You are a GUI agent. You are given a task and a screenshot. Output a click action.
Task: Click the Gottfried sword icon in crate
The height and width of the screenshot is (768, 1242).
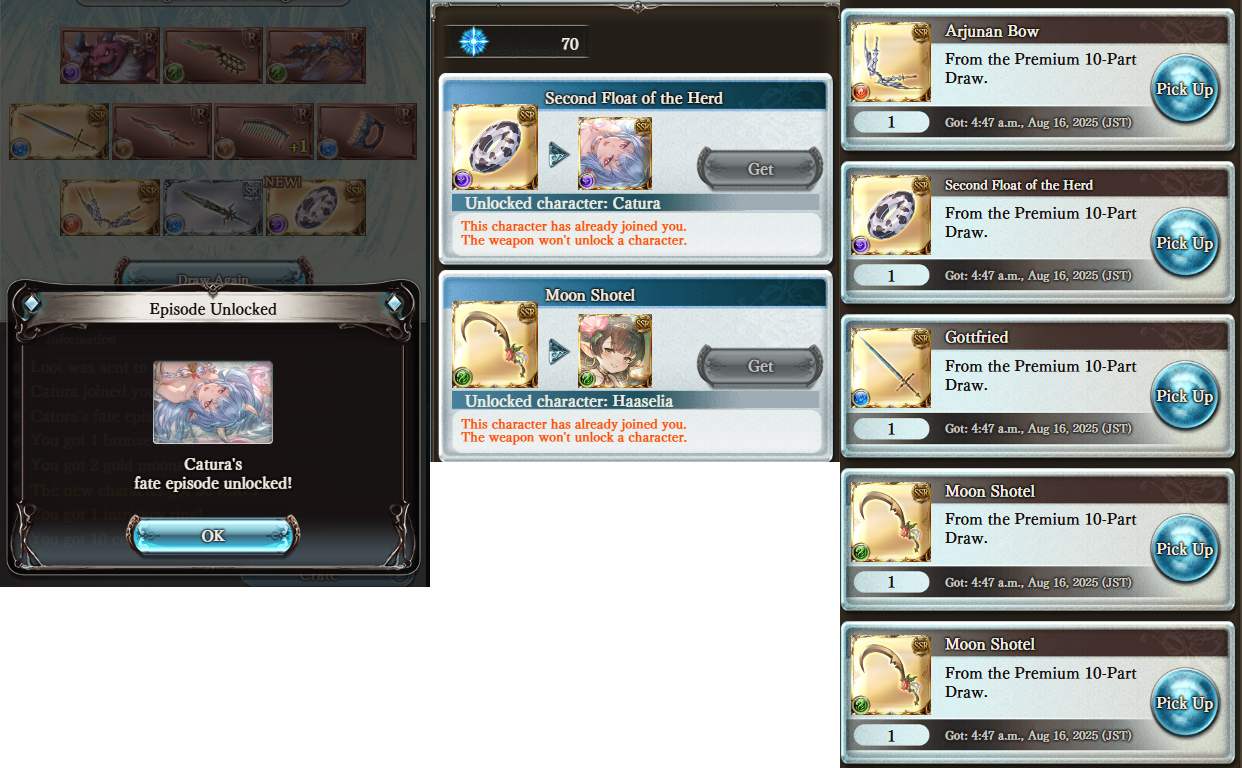coord(891,369)
